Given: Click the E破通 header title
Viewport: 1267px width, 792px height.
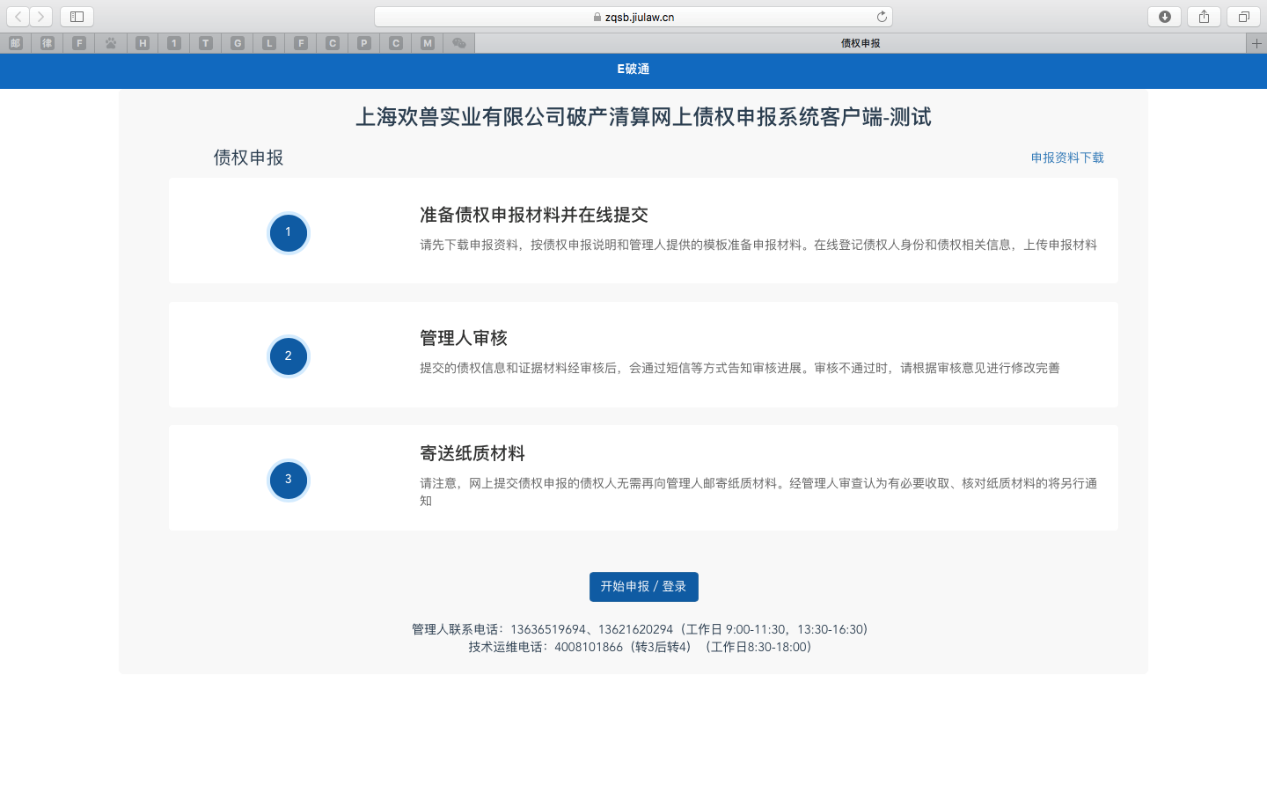Looking at the screenshot, I should (633, 69).
